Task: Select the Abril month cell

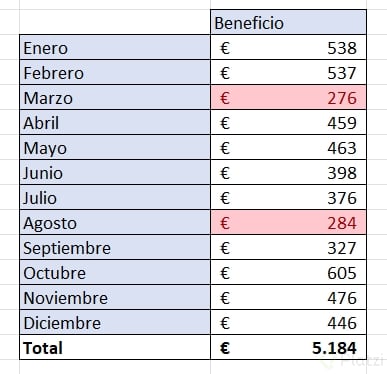Action: coord(115,122)
